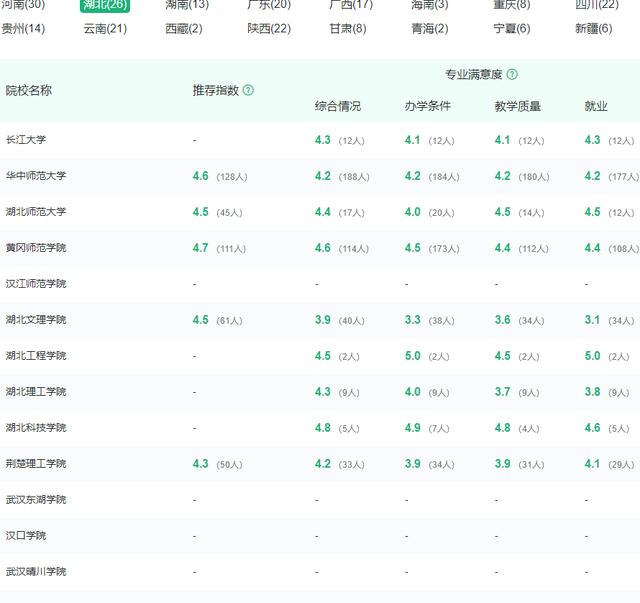The width and height of the screenshot is (640, 603).
Task: Click the 教学质量 column header
Action: pyautogui.click(x=518, y=106)
